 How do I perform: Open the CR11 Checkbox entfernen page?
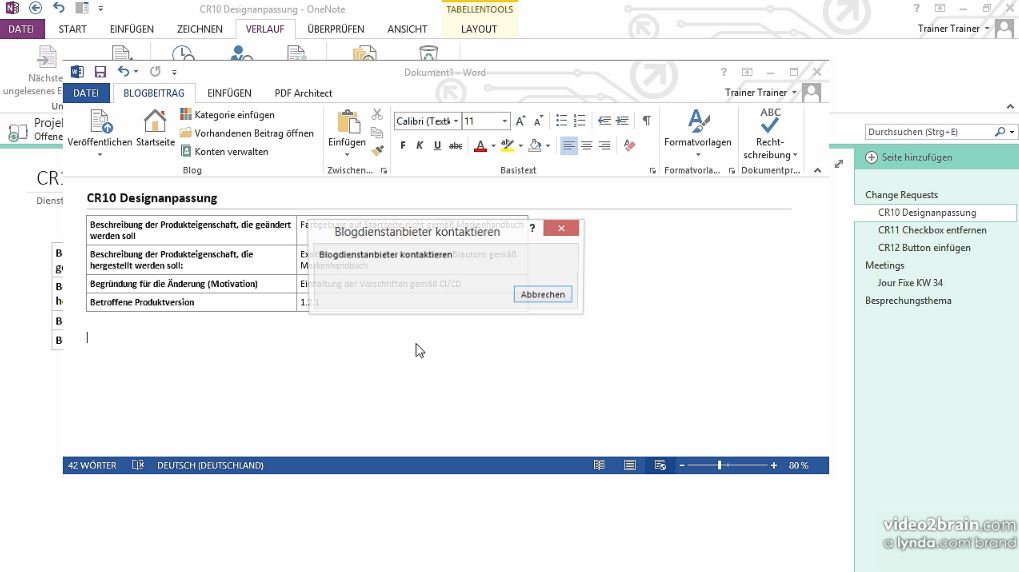pyautogui.click(x=932, y=230)
